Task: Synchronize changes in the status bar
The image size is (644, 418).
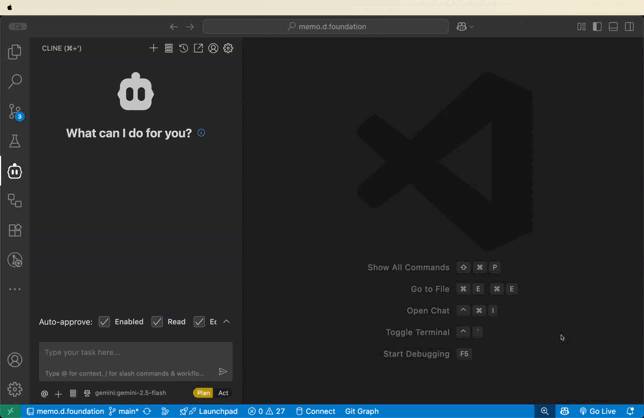Action: [147, 411]
